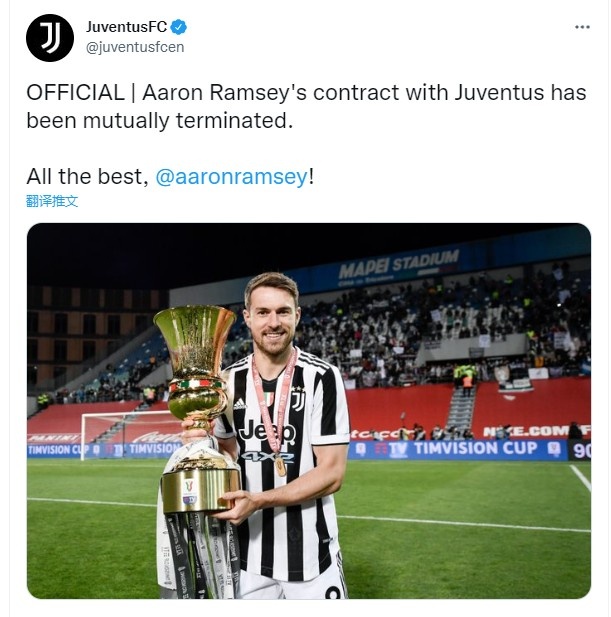611x617 pixels.
Task: Click the OFFICIAL contract terminated tweet text
Action: (x=306, y=106)
